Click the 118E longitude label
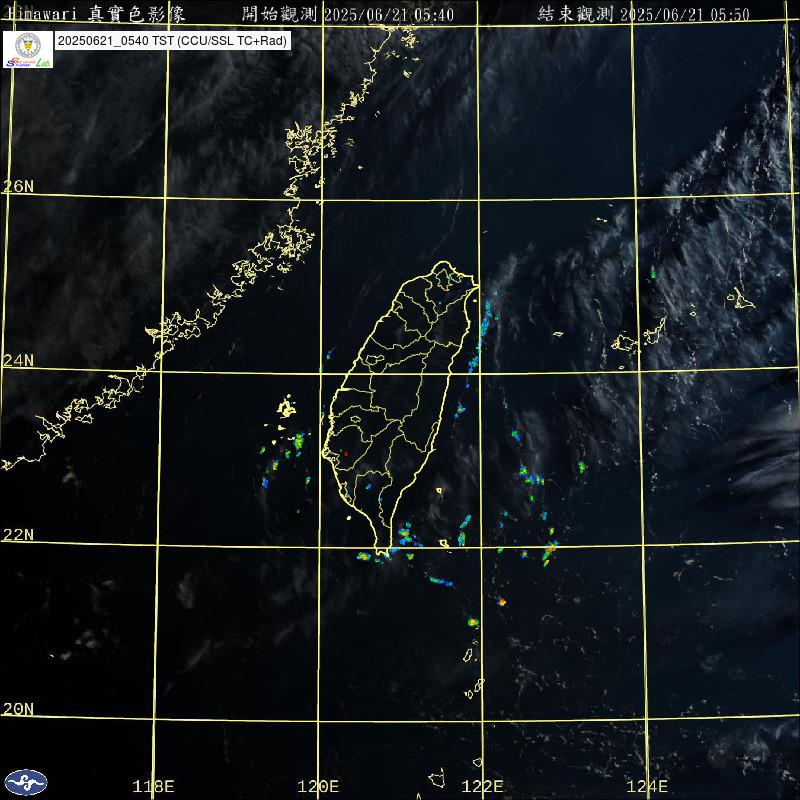The image size is (800, 800). (x=153, y=786)
